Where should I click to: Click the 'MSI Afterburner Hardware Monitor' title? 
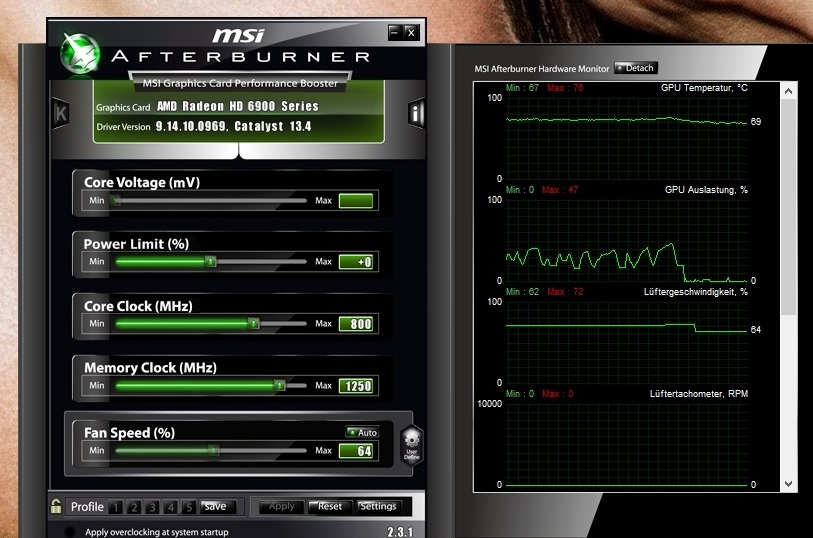point(541,68)
